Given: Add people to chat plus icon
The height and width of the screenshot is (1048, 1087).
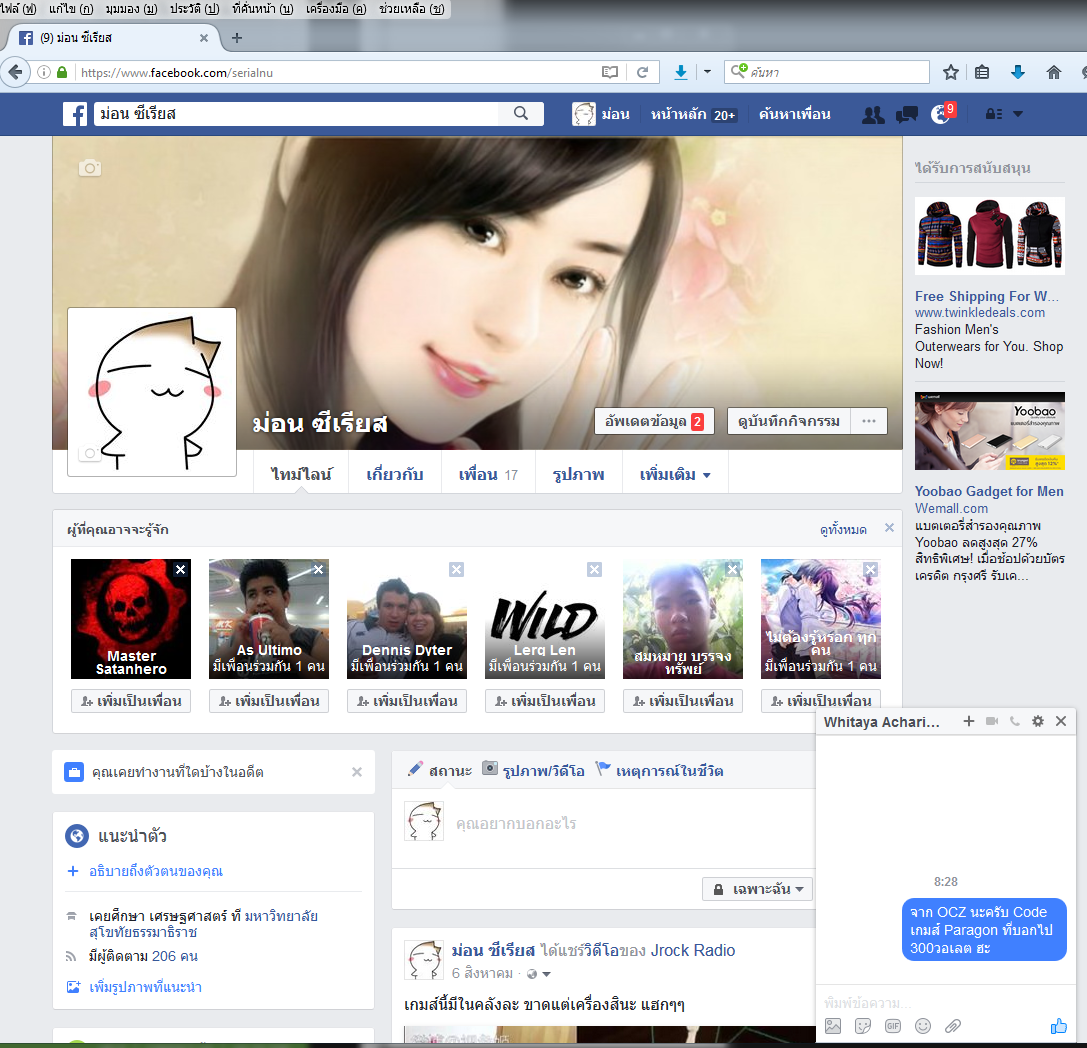Looking at the screenshot, I should (968, 722).
